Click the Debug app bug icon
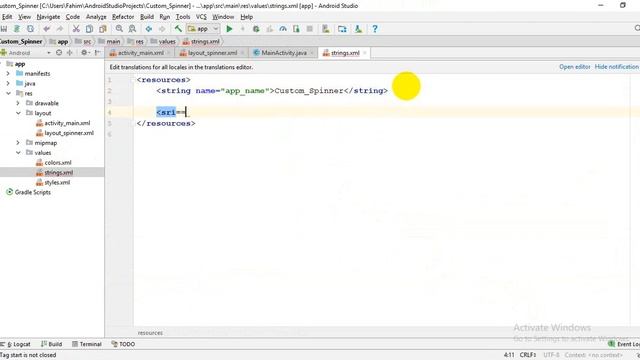Viewport: 640px width, 360px height. click(256, 29)
